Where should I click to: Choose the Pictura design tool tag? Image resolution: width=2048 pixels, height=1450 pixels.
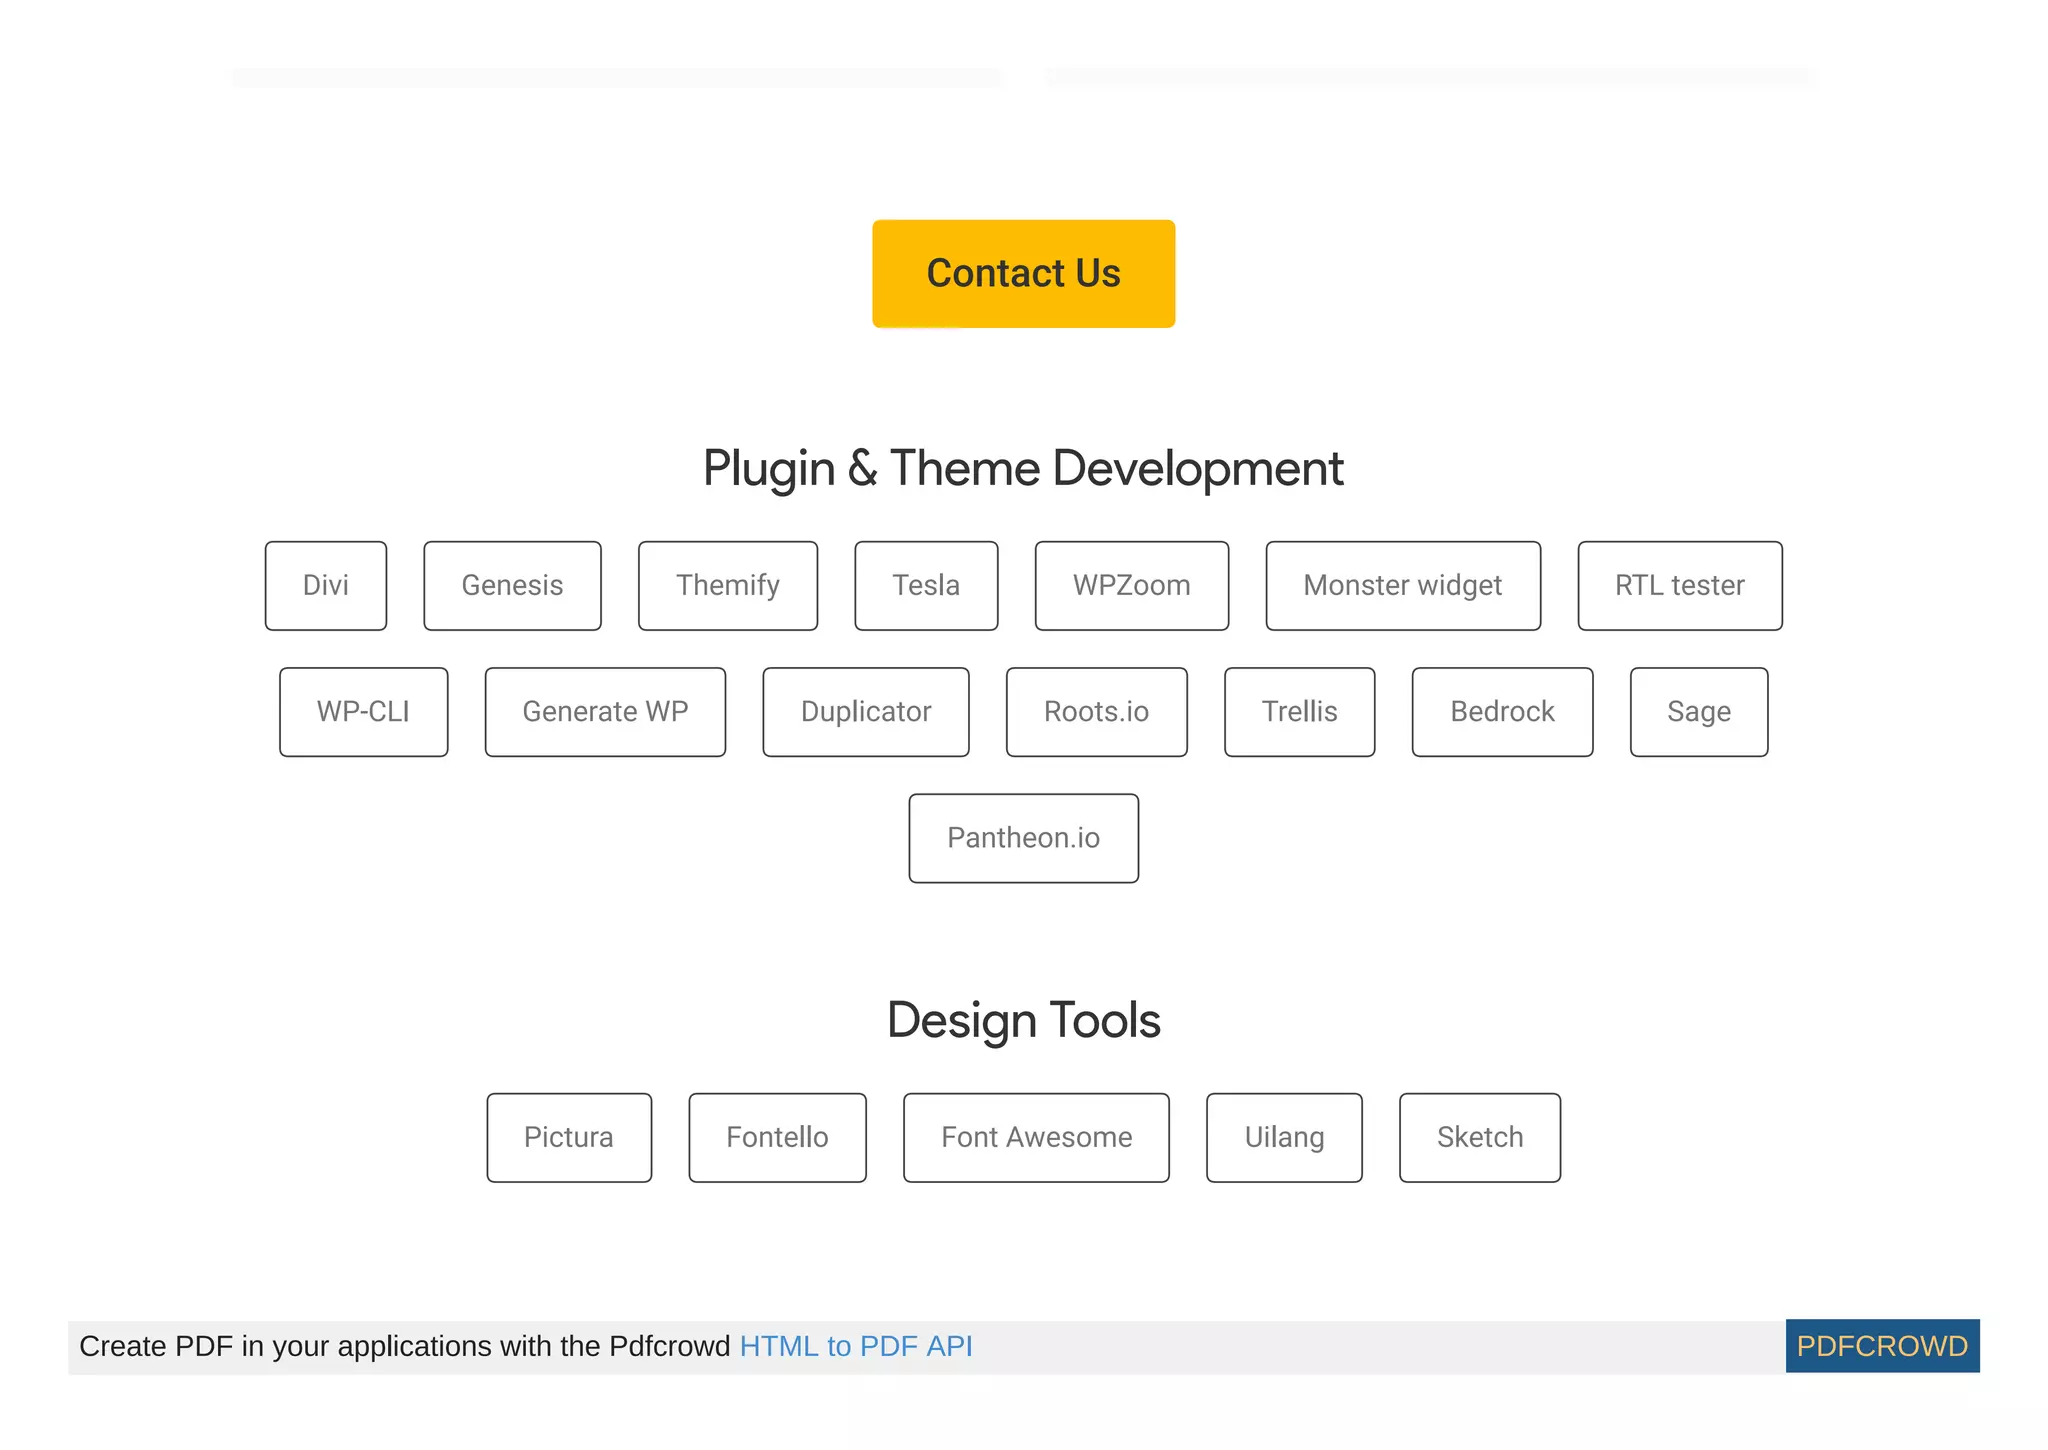coord(569,1137)
